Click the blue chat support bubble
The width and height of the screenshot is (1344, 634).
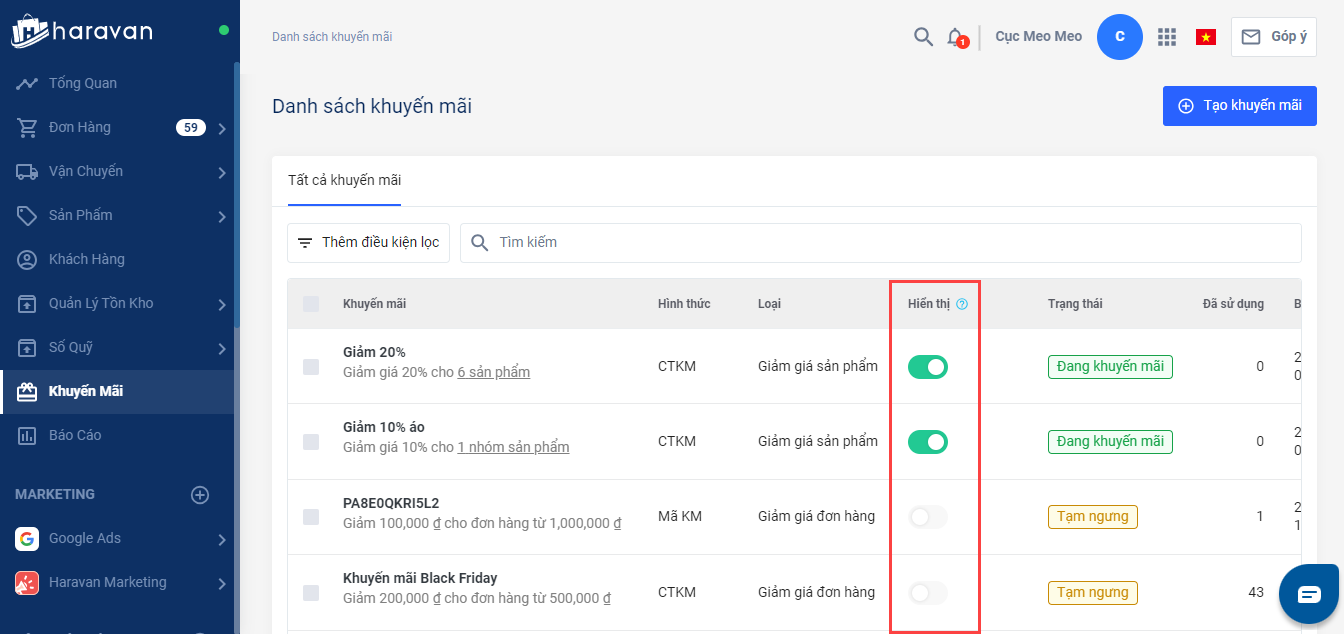point(1309,594)
